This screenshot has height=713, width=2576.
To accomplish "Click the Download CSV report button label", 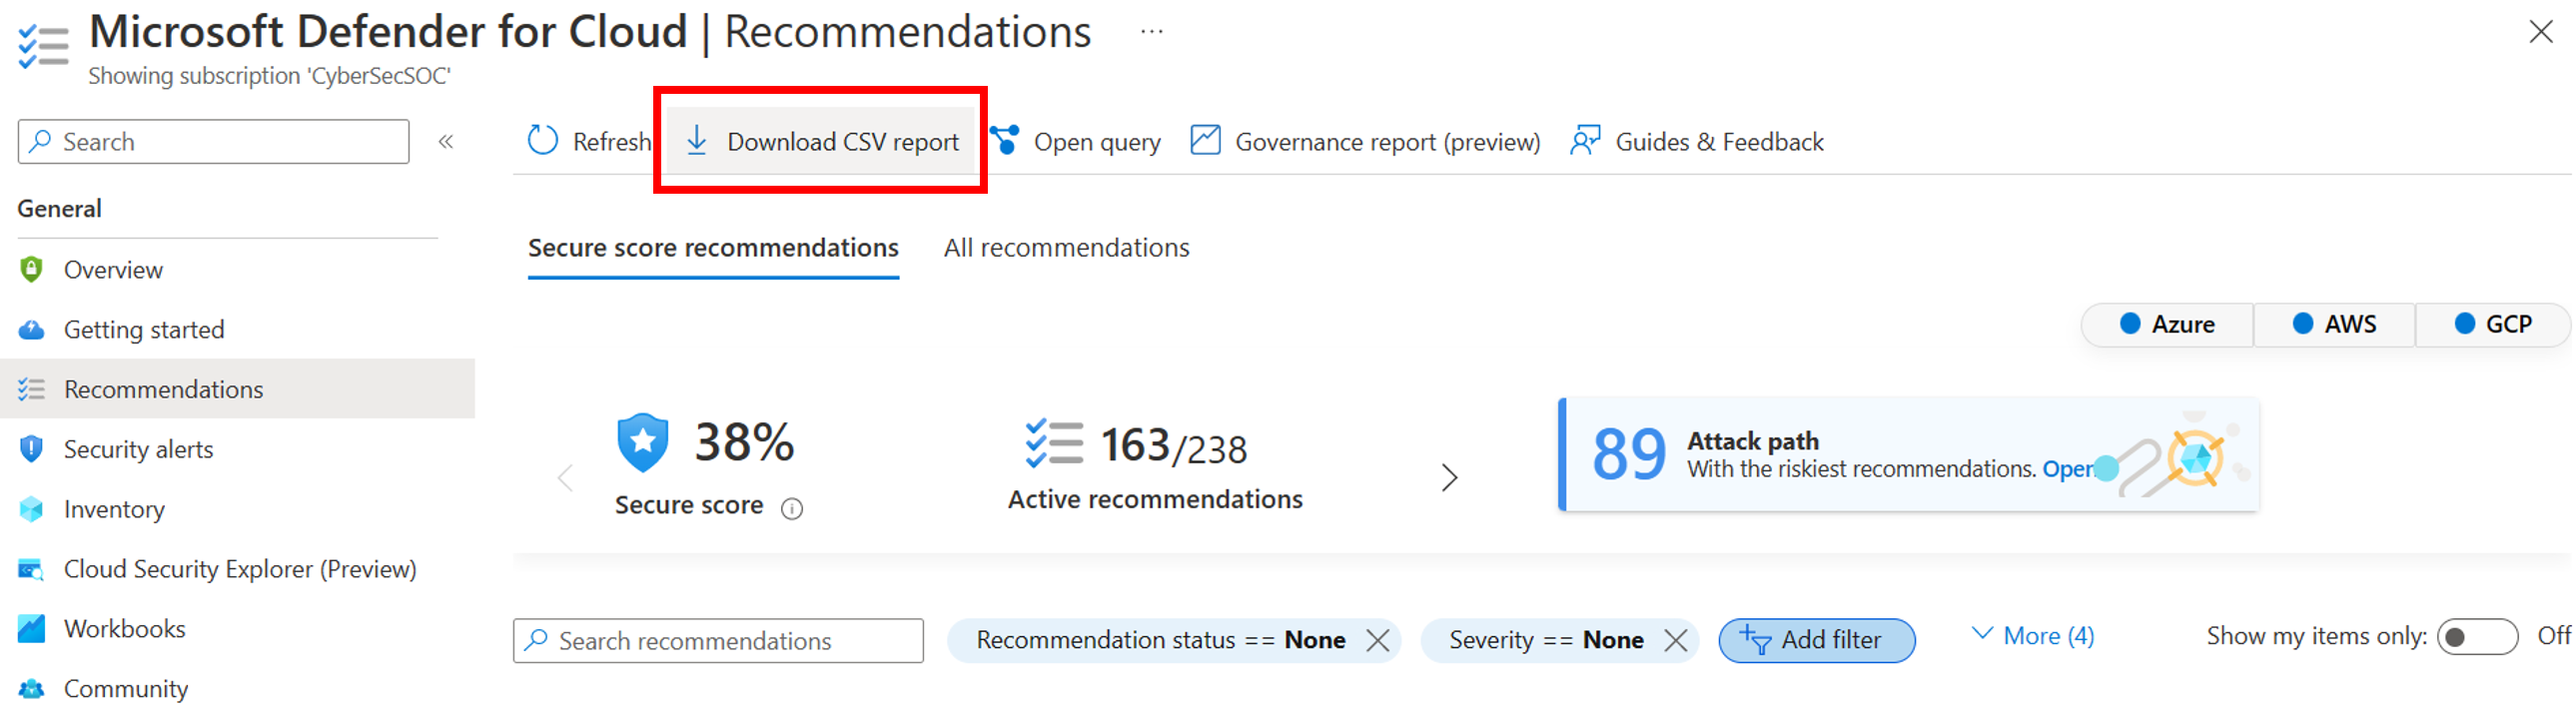I will pyautogui.click(x=842, y=142).
